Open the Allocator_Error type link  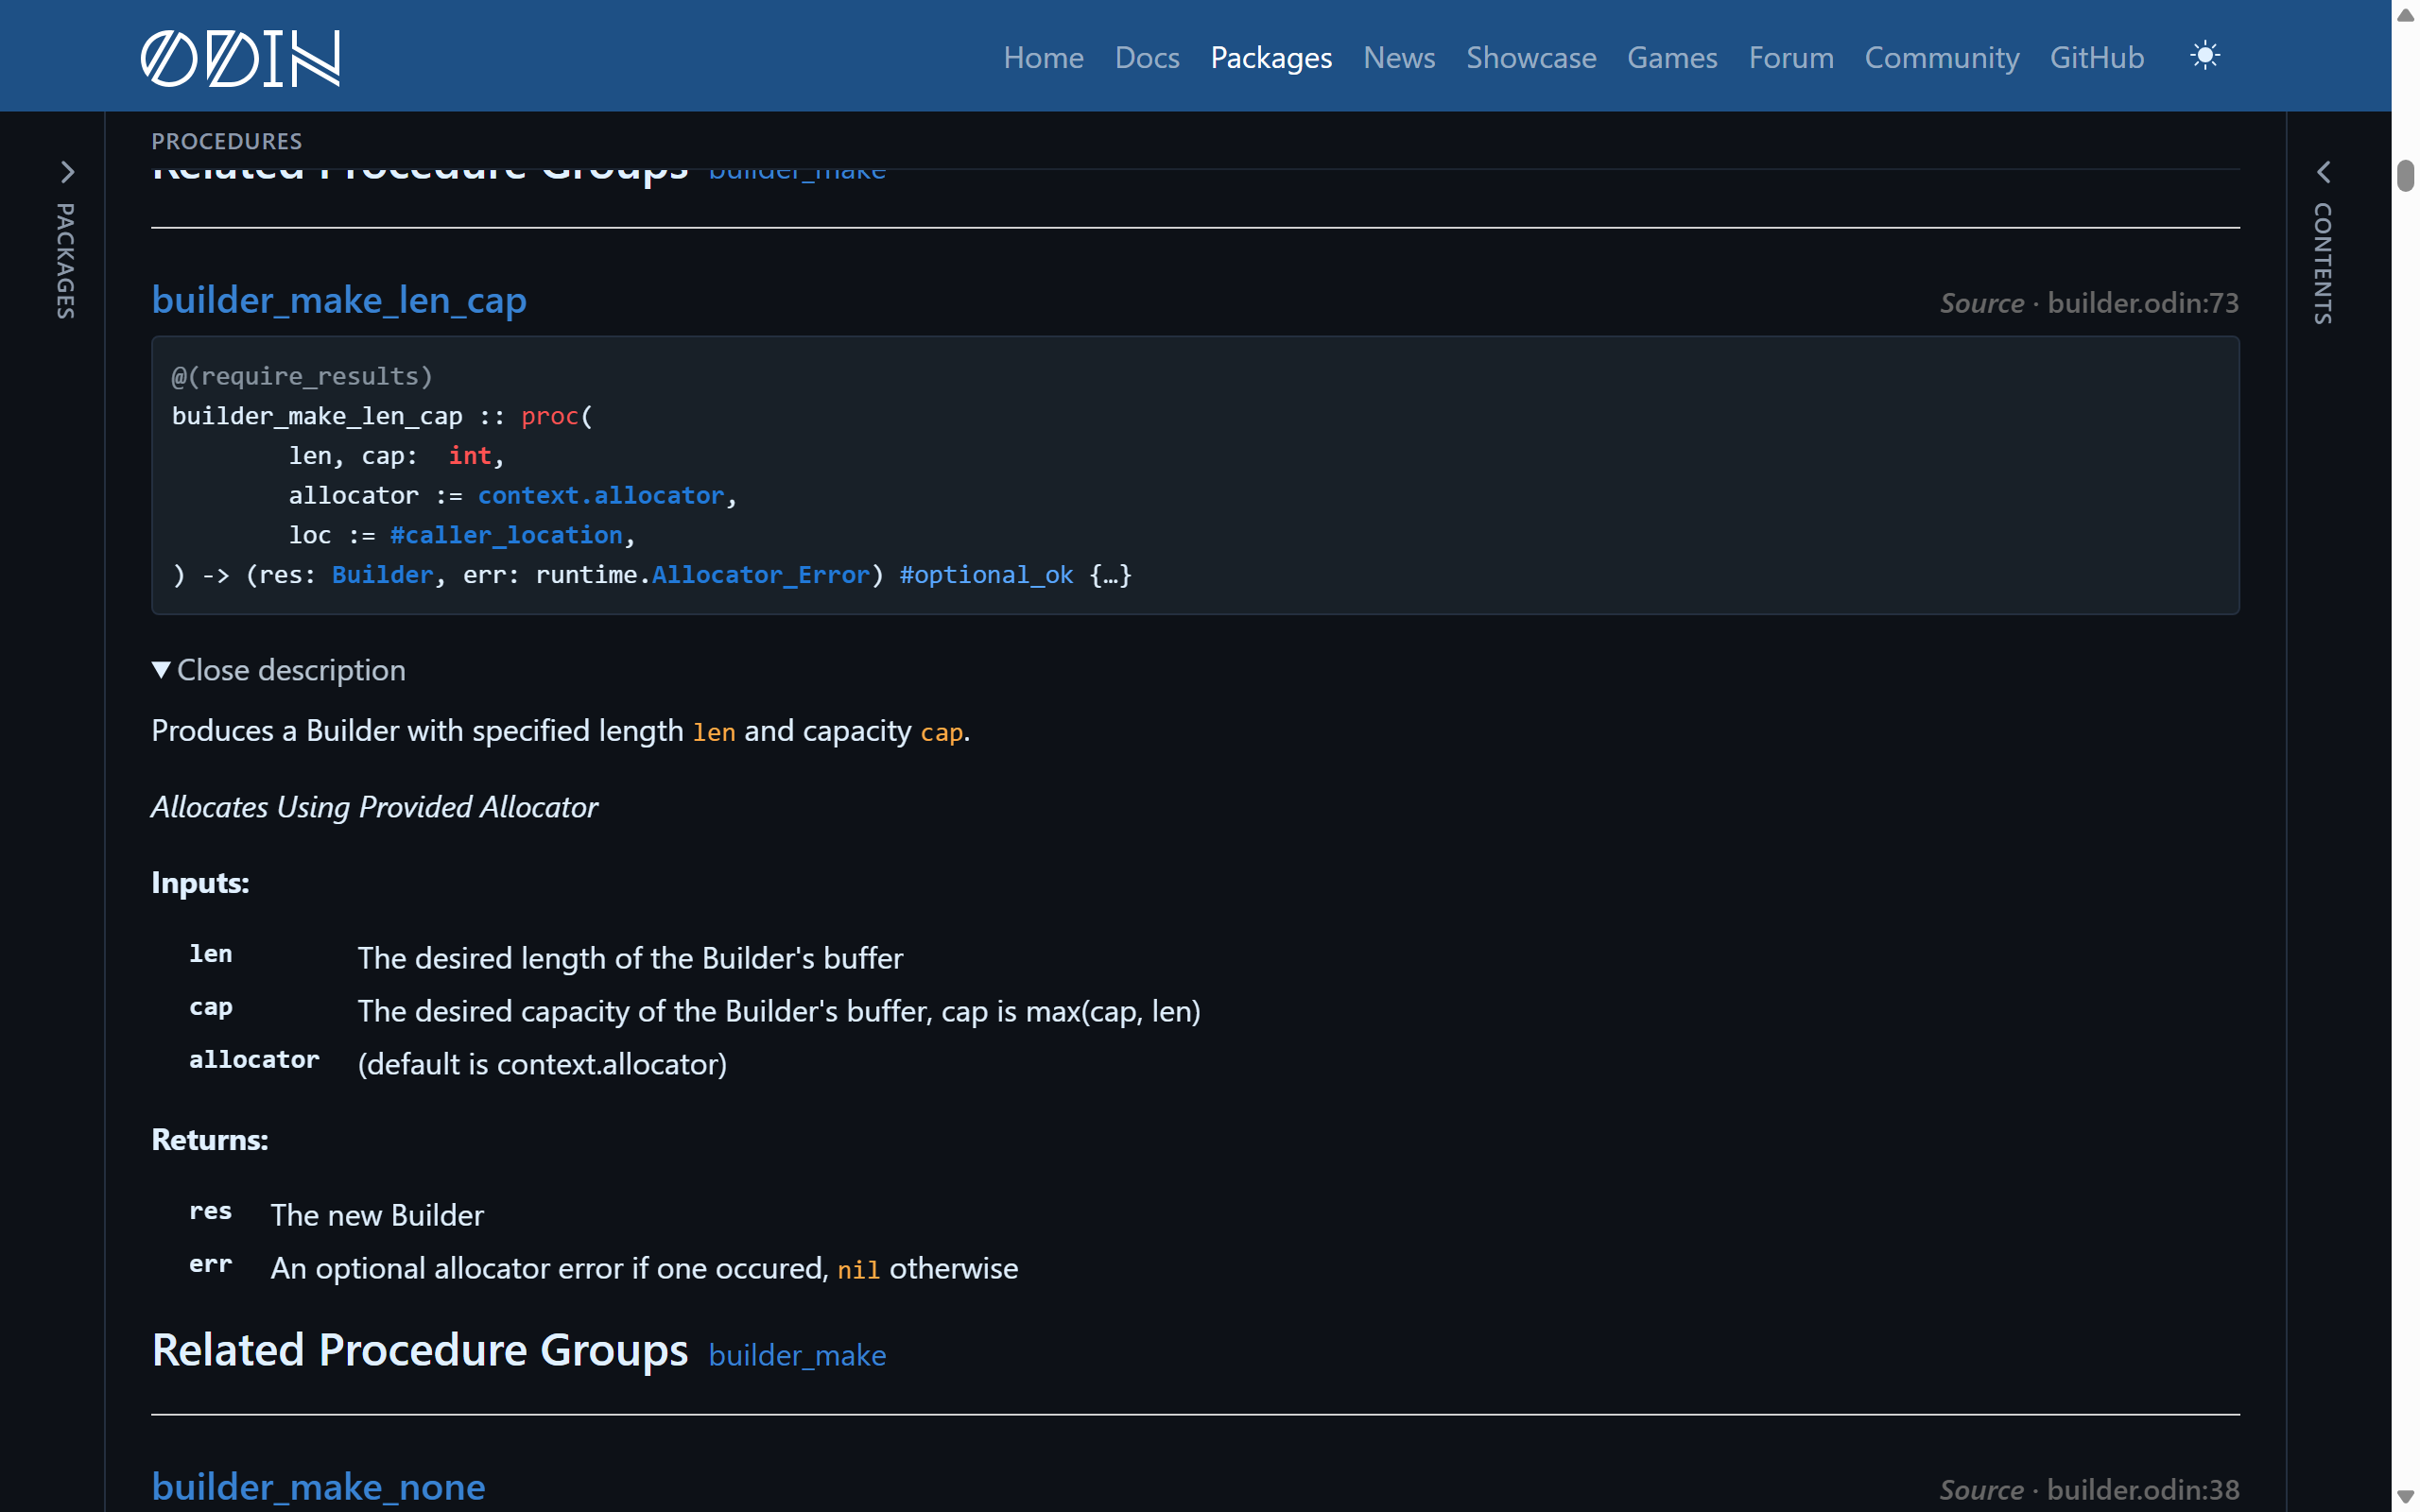pyautogui.click(x=761, y=575)
